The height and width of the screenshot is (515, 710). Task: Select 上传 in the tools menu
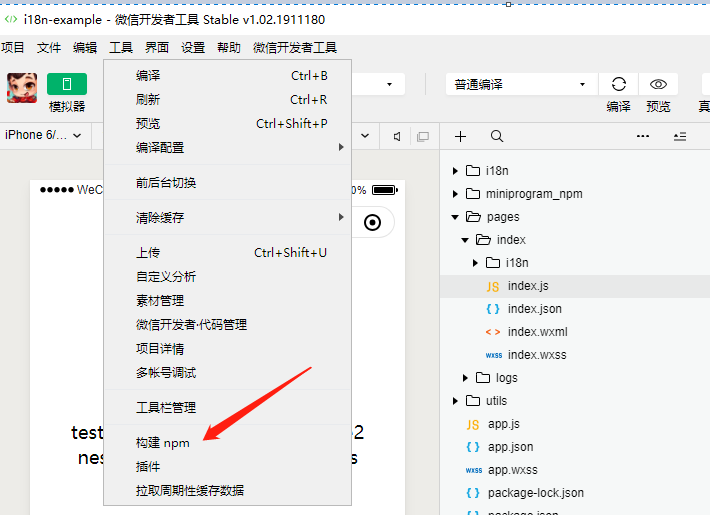pos(227,253)
